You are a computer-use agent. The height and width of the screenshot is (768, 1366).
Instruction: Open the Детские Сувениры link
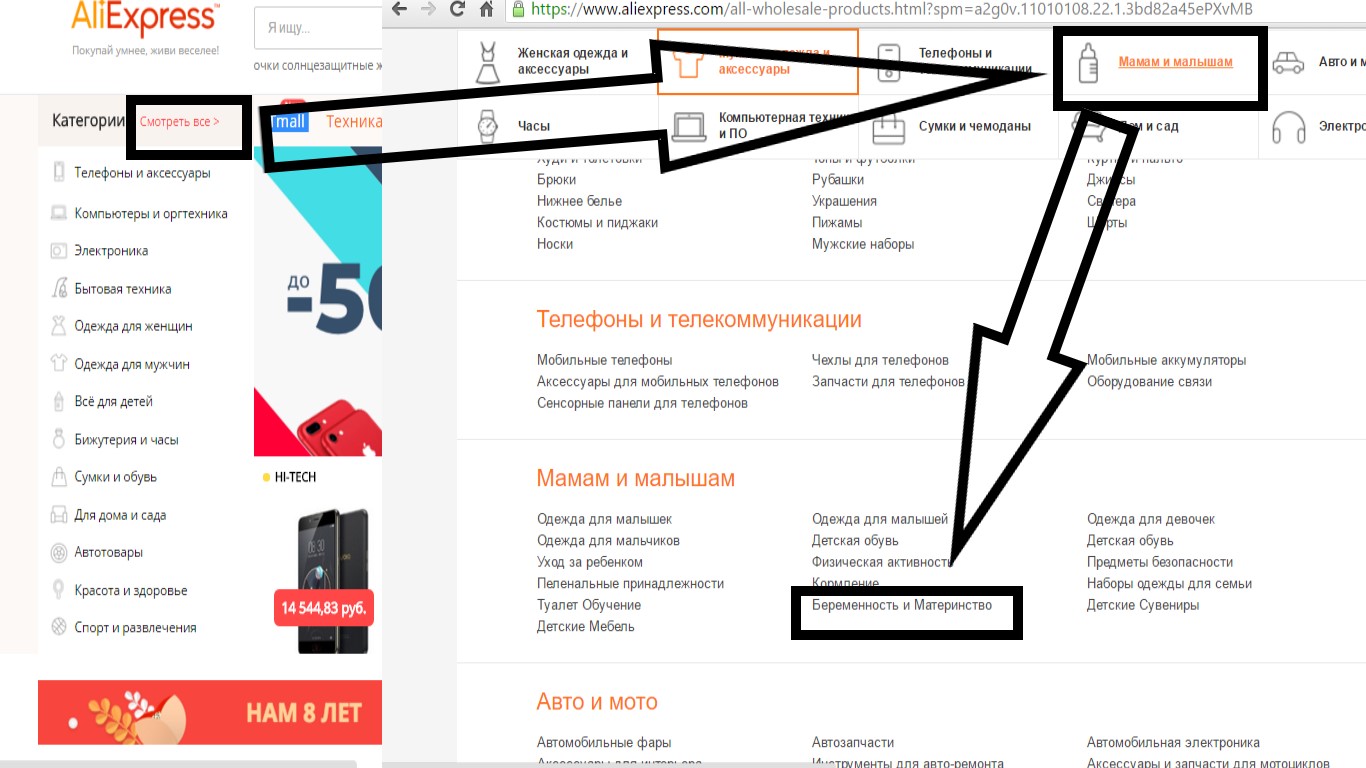(1143, 605)
